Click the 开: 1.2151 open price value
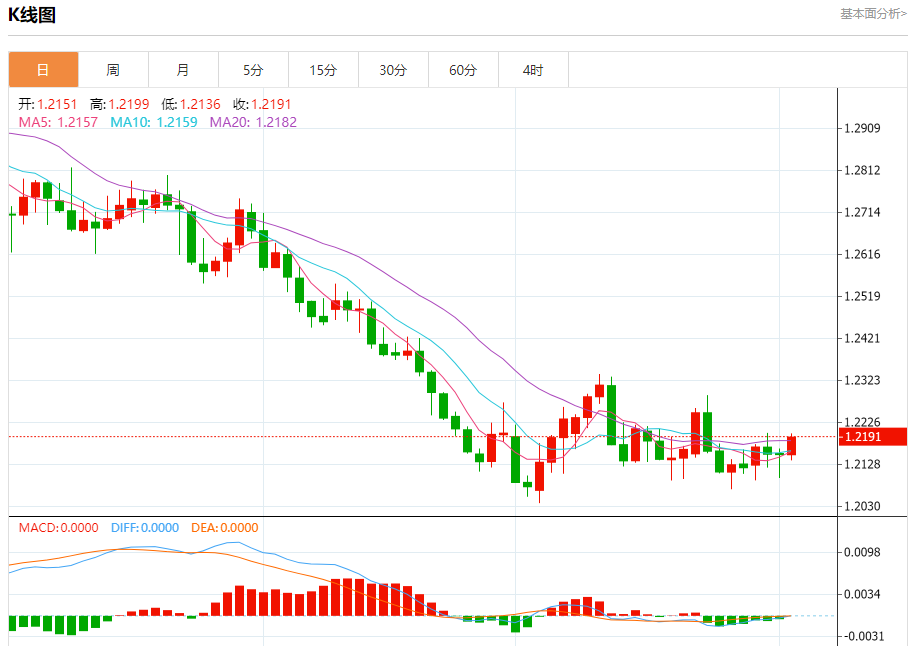 (x=48, y=104)
